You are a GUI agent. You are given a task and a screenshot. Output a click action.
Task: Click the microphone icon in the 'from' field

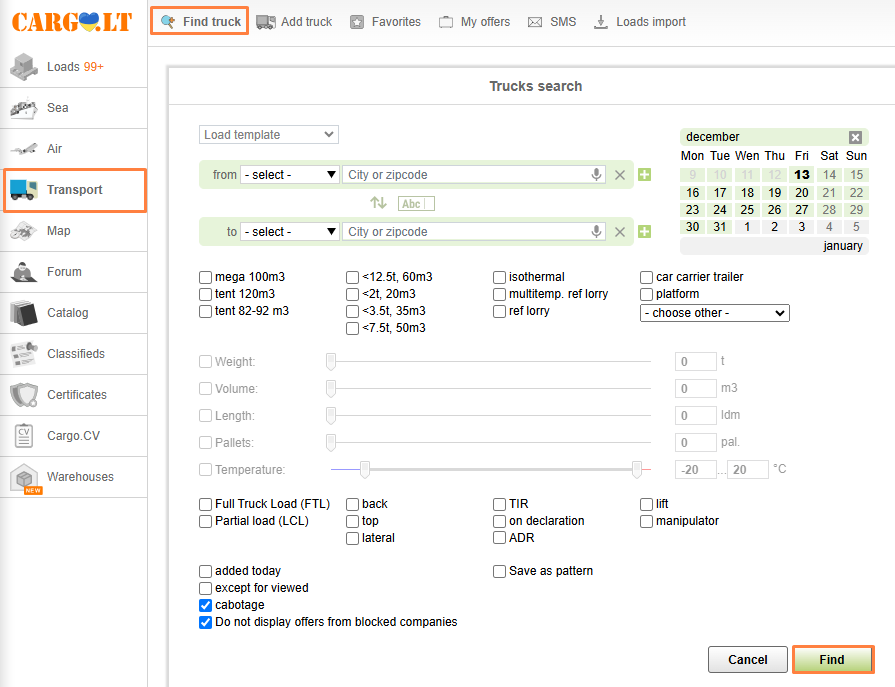[597, 175]
